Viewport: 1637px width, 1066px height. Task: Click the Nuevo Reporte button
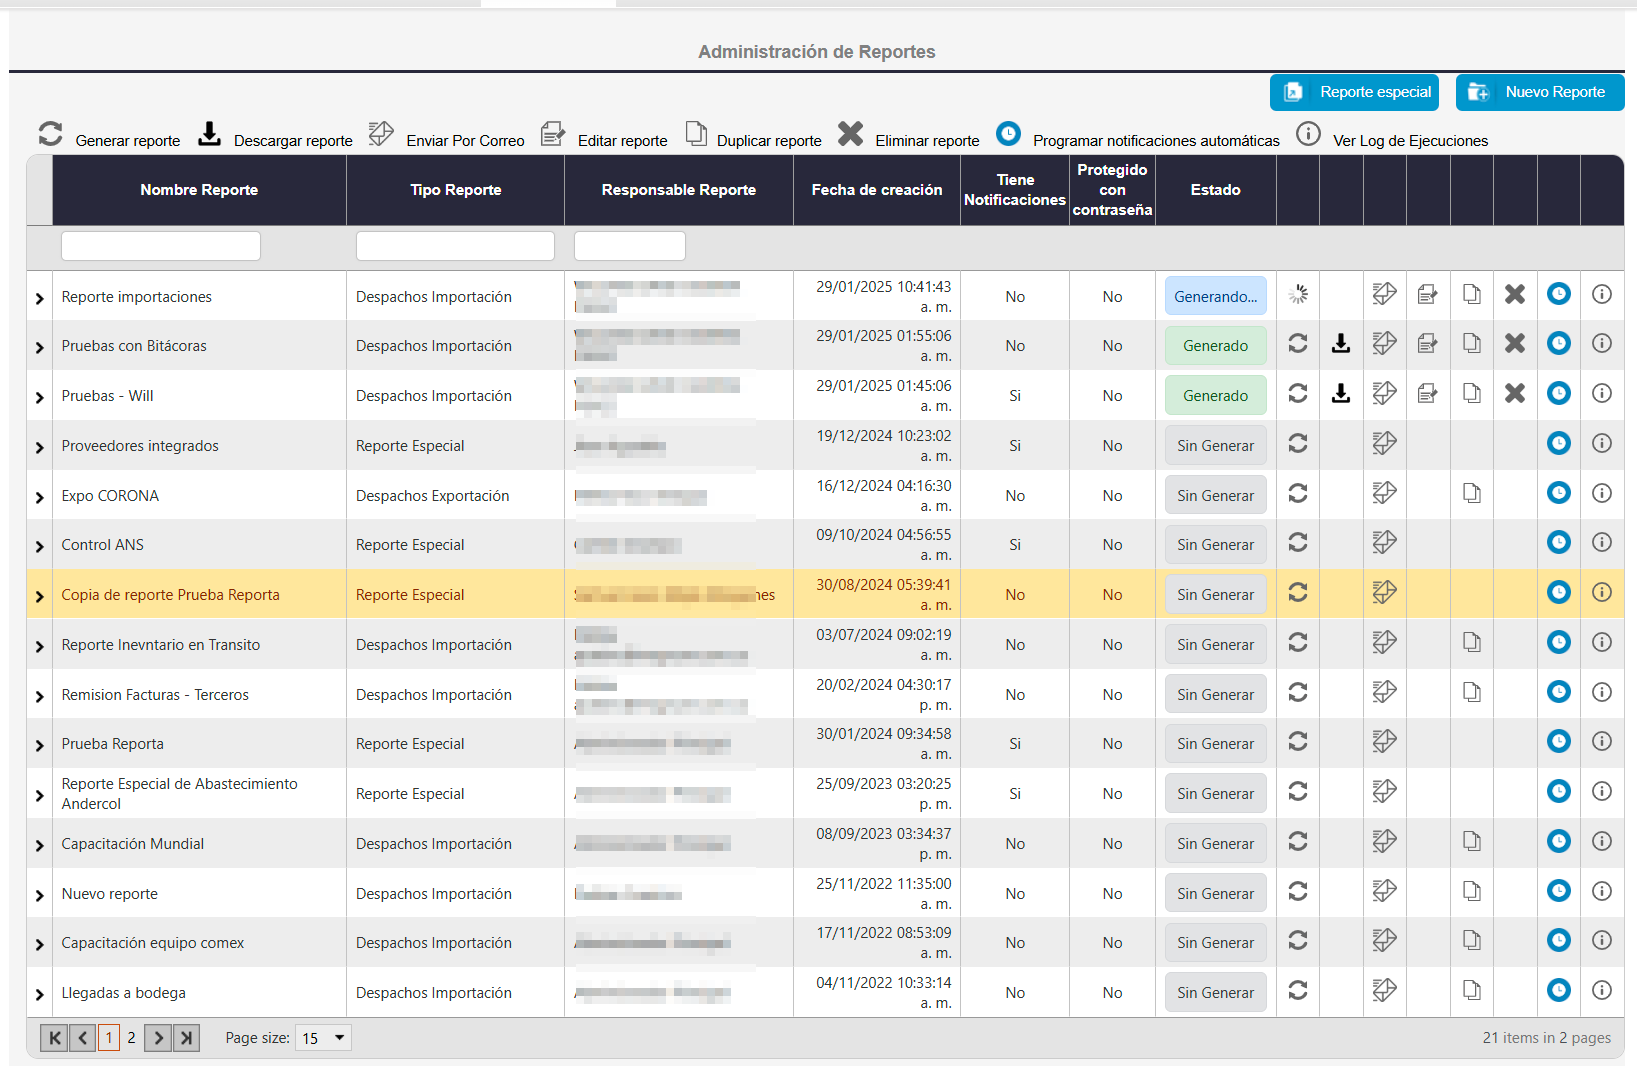[1540, 92]
